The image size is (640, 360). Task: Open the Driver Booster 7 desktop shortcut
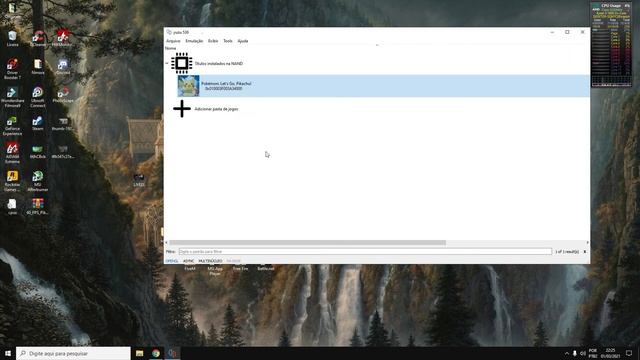(x=12, y=69)
